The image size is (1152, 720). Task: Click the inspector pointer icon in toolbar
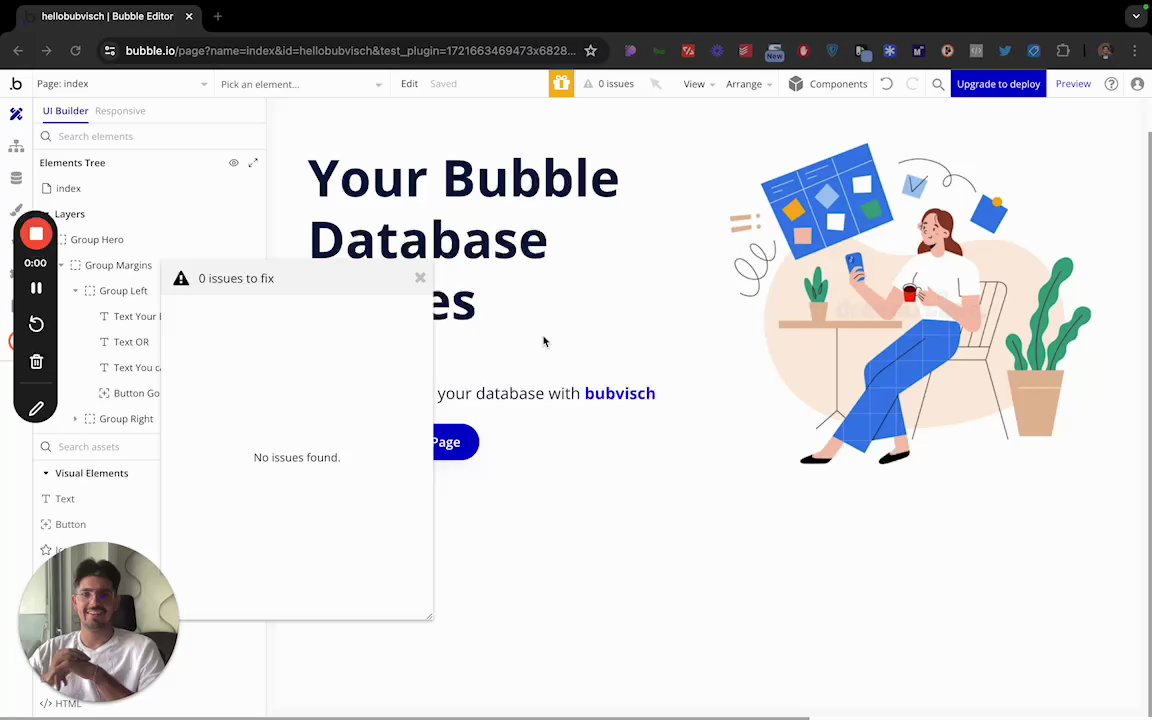(656, 84)
